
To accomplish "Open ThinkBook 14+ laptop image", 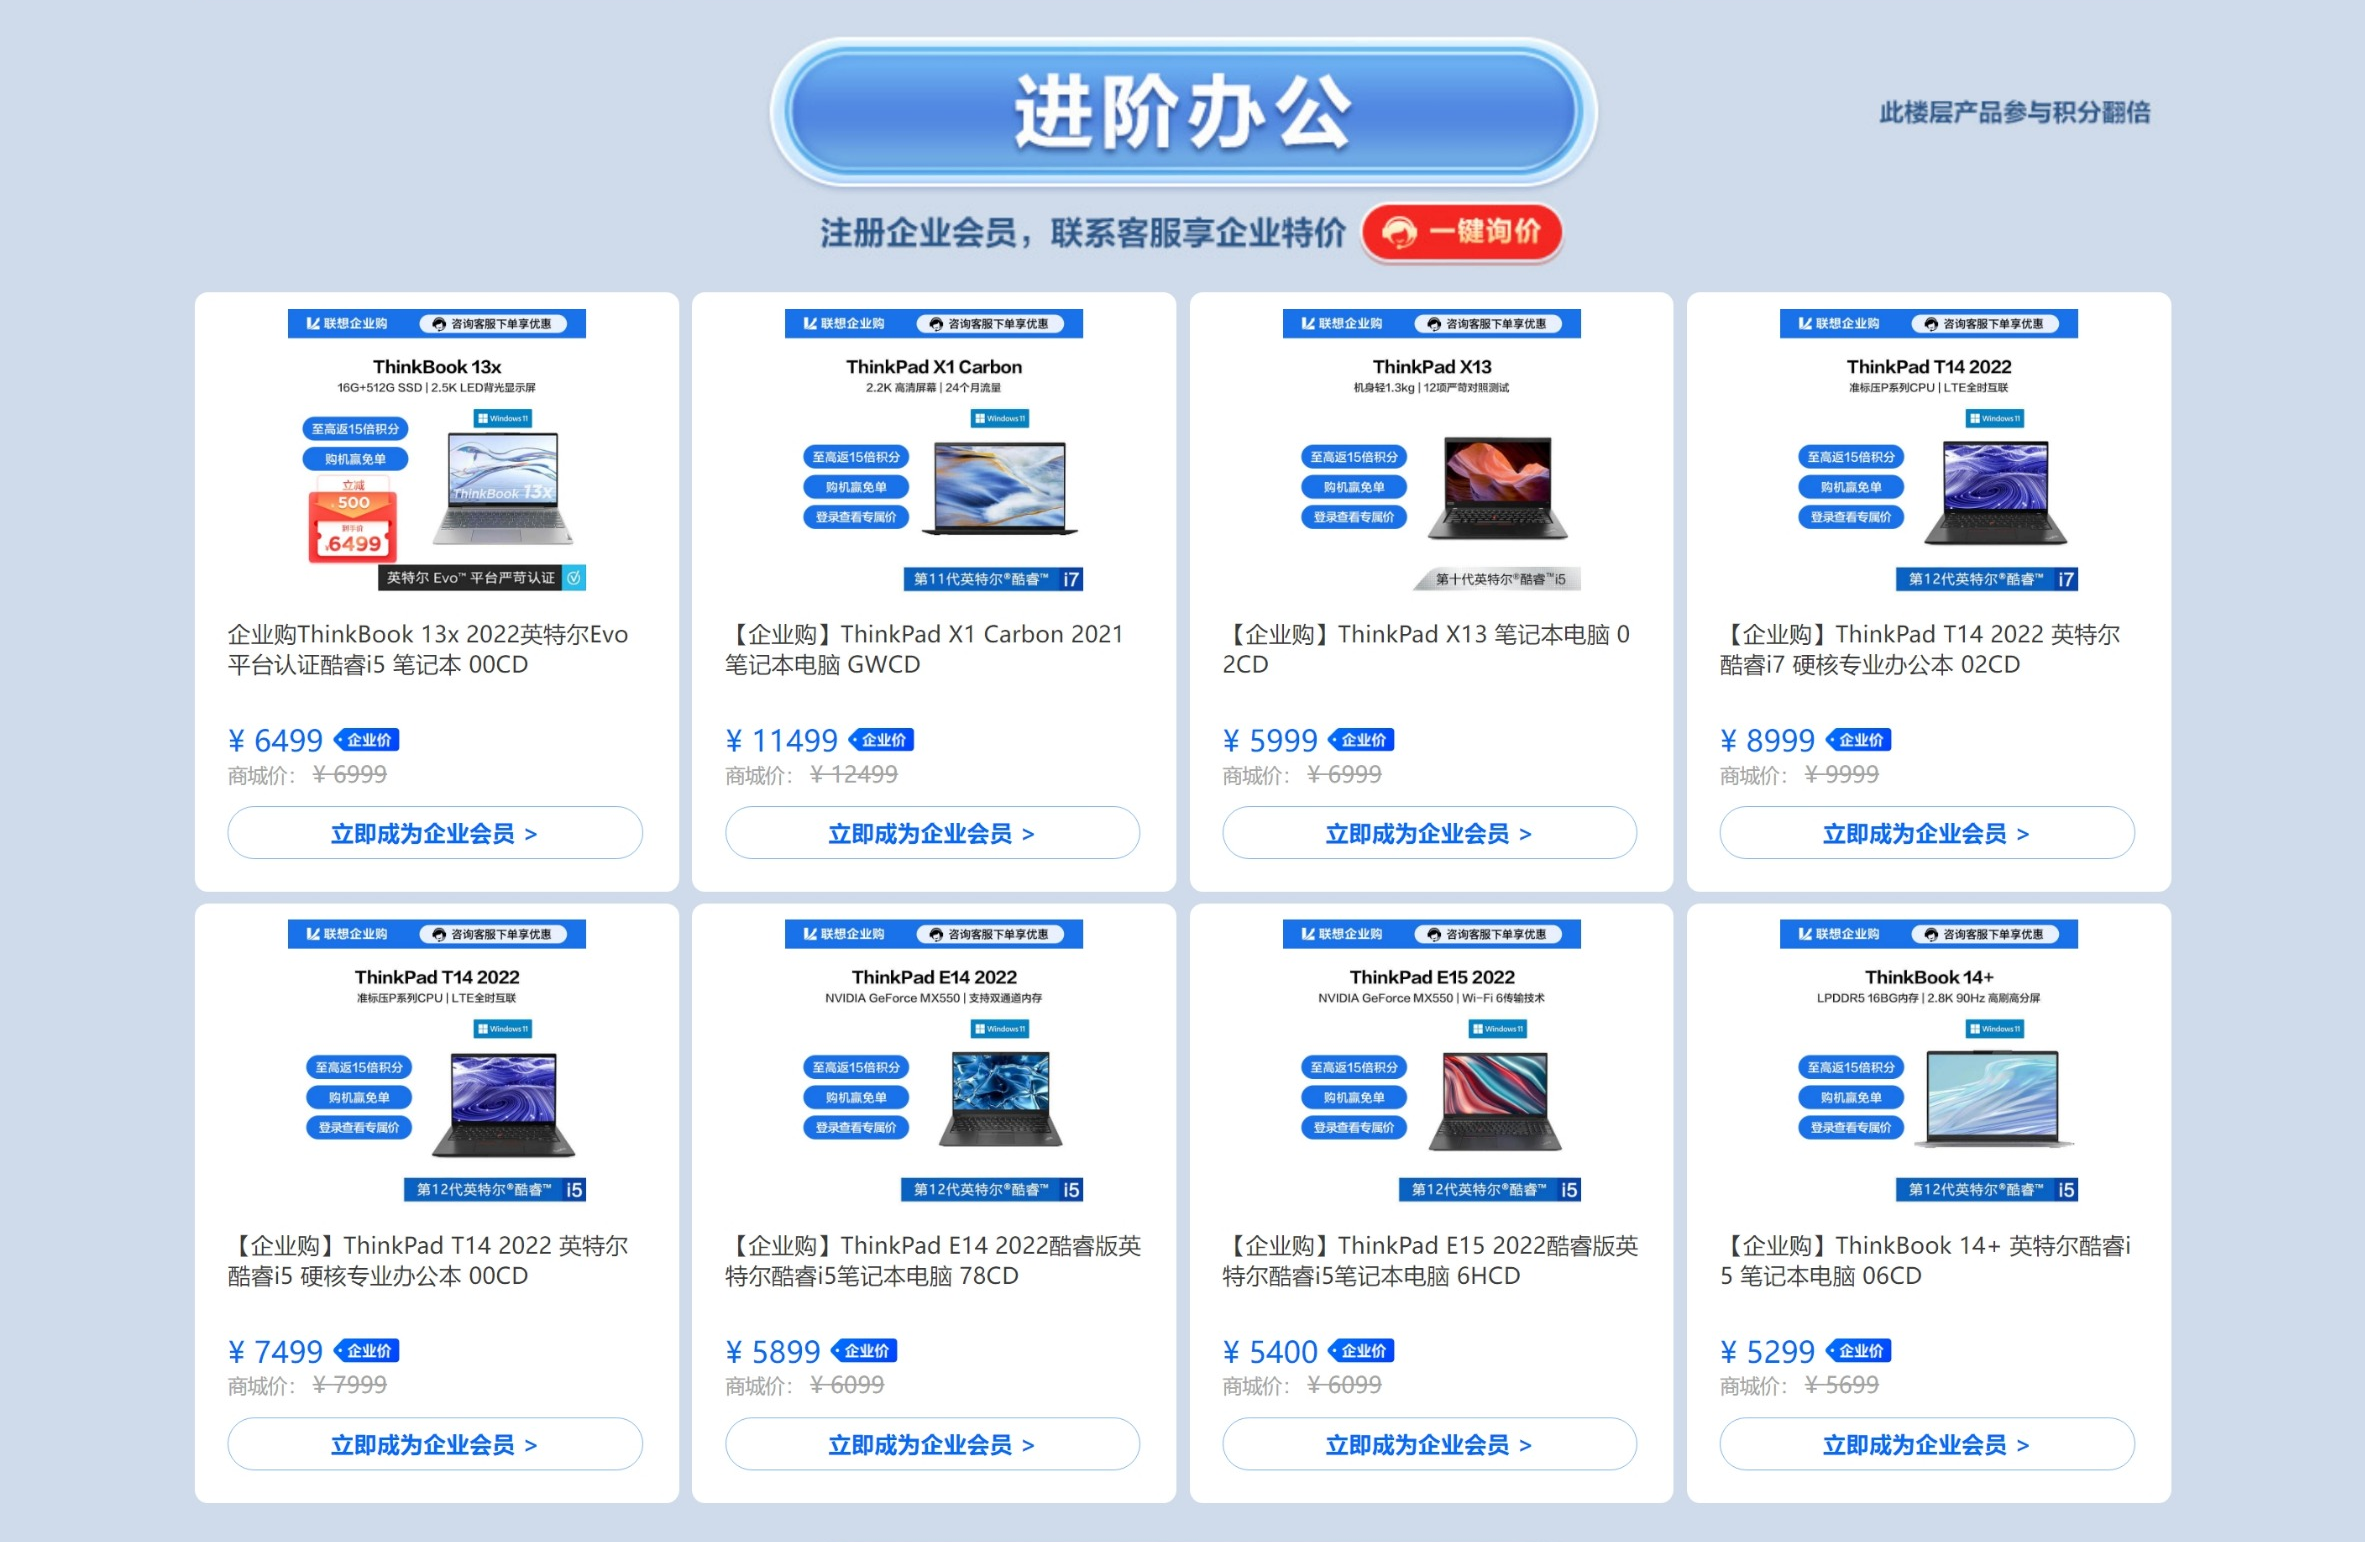I will pos(1993,1097).
